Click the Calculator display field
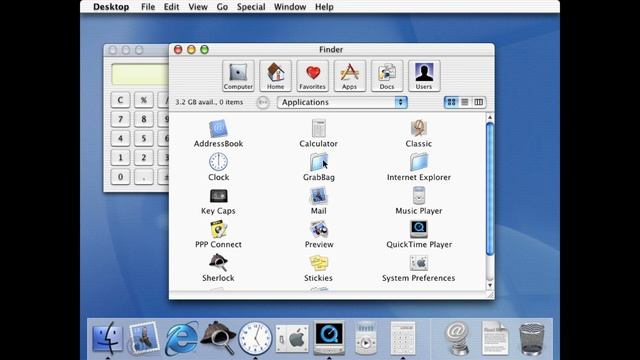Screen dimensions: 640x360 [x=140, y=74]
